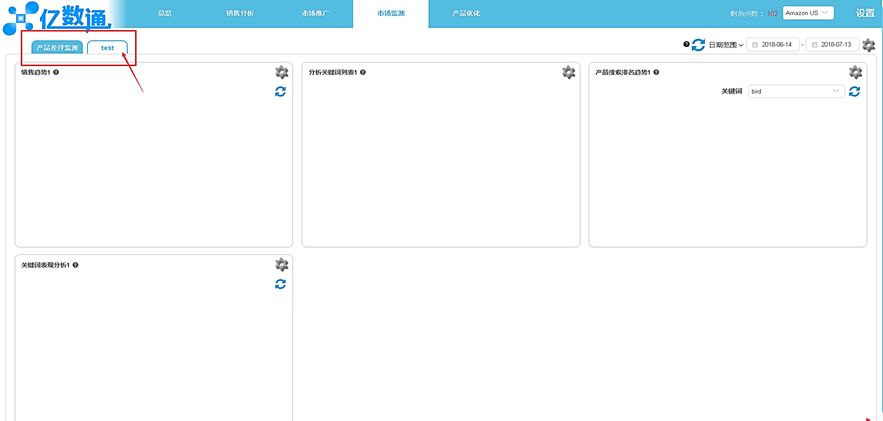Click calendar icon in 2018-07-13 field

click(x=814, y=44)
